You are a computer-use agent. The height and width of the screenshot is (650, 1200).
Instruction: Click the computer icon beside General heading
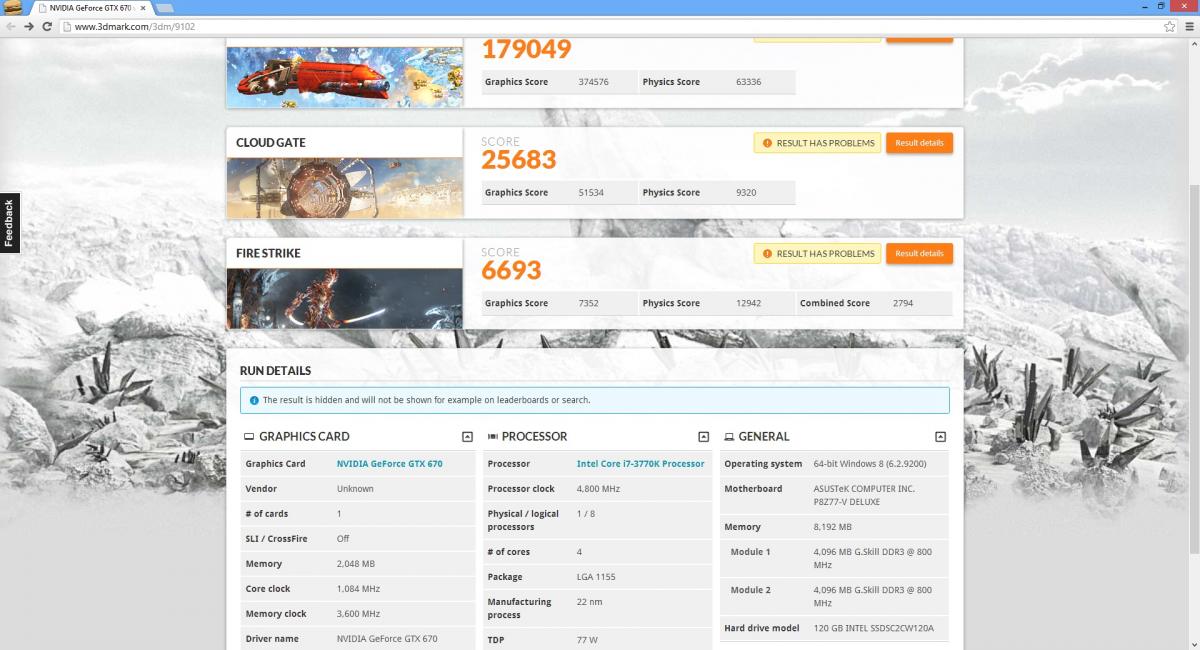tap(729, 437)
